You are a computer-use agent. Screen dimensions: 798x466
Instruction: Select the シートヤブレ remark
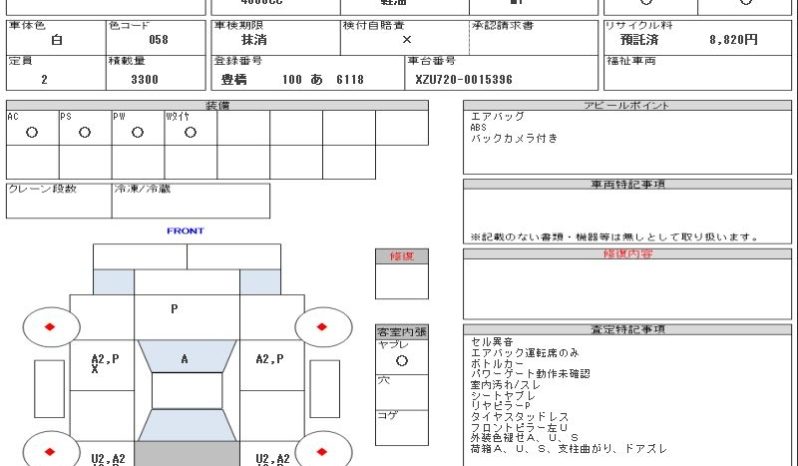pyautogui.click(x=503, y=396)
